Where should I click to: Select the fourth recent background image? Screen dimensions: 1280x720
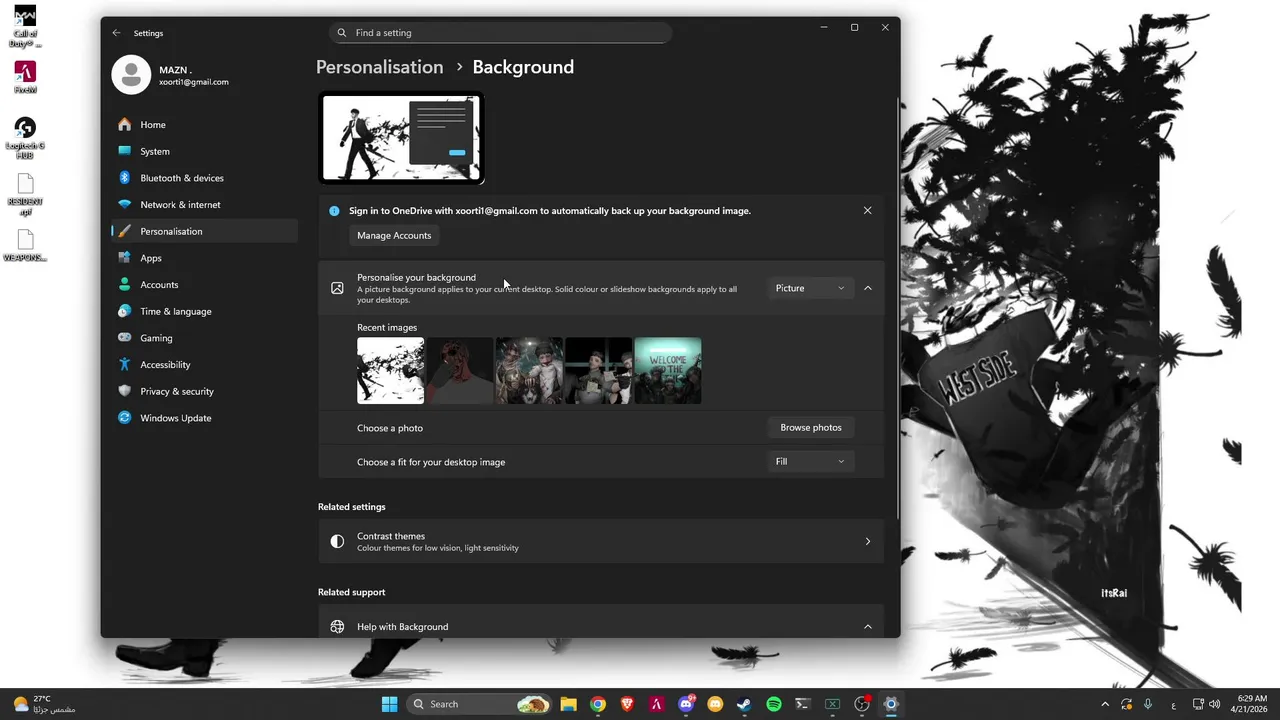599,371
